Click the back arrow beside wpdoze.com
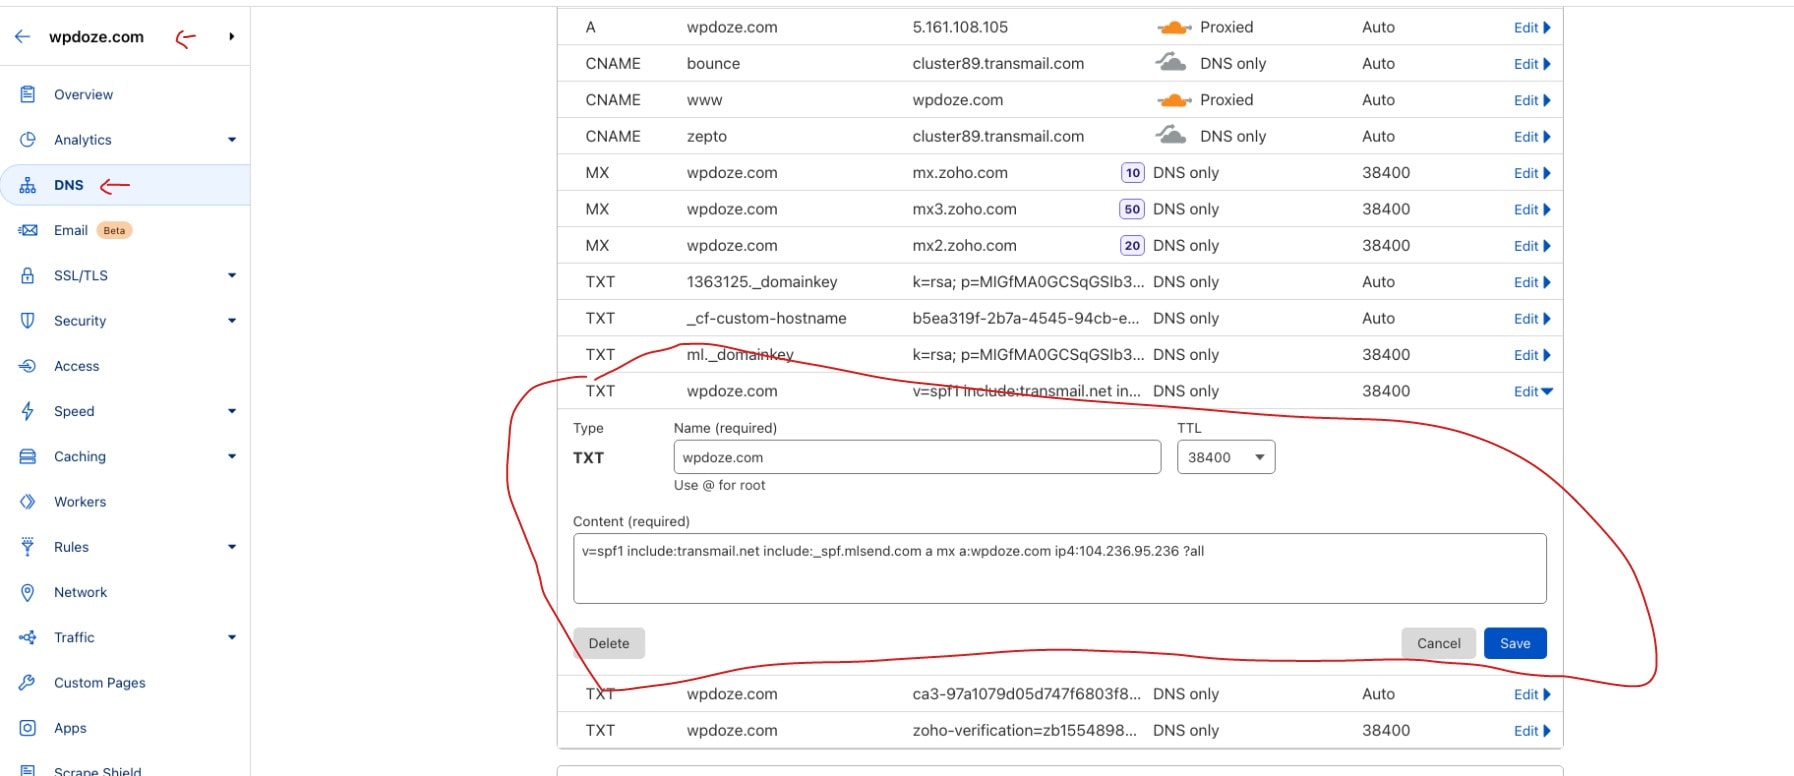The width and height of the screenshot is (1794, 776). 23,37
